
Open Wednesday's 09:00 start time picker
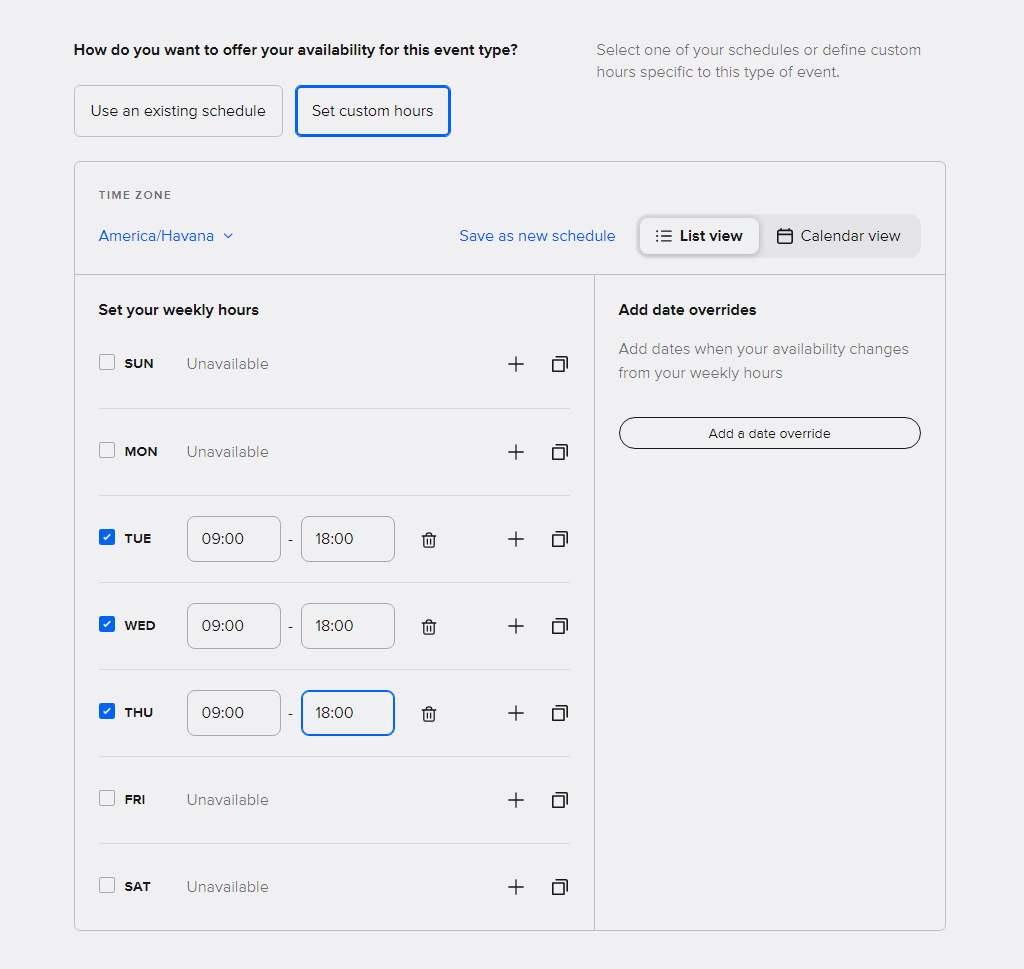234,626
